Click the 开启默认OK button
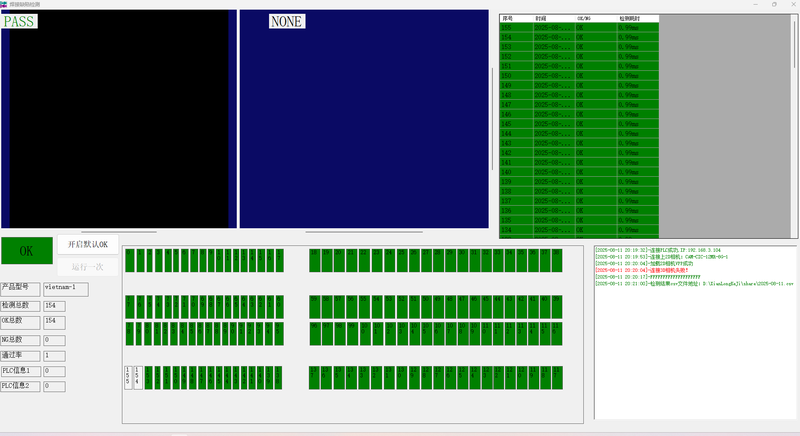 pos(88,244)
